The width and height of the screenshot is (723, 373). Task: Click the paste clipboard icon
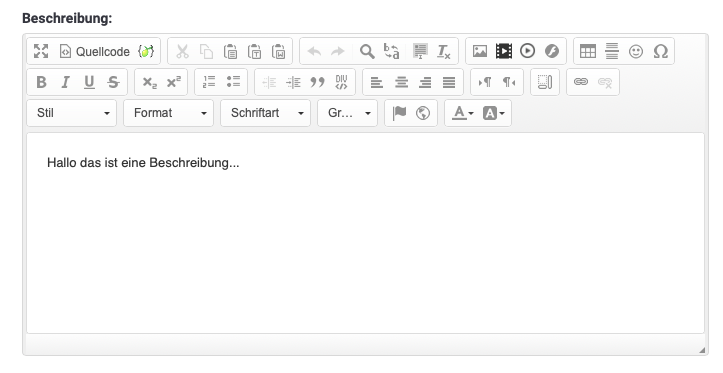pos(231,51)
